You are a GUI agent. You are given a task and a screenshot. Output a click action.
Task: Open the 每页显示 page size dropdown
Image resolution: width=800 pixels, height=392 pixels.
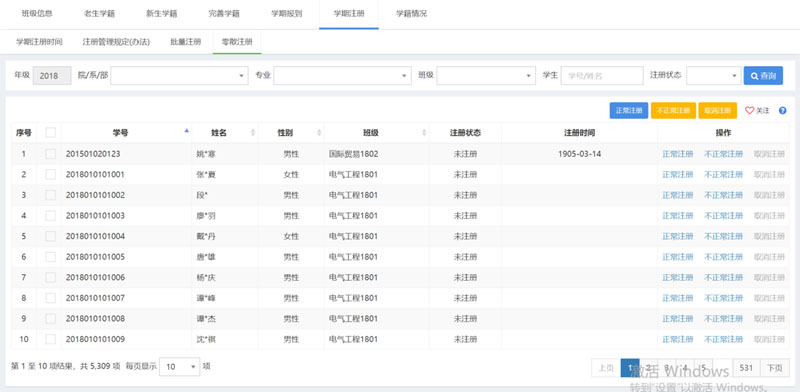(x=179, y=366)
